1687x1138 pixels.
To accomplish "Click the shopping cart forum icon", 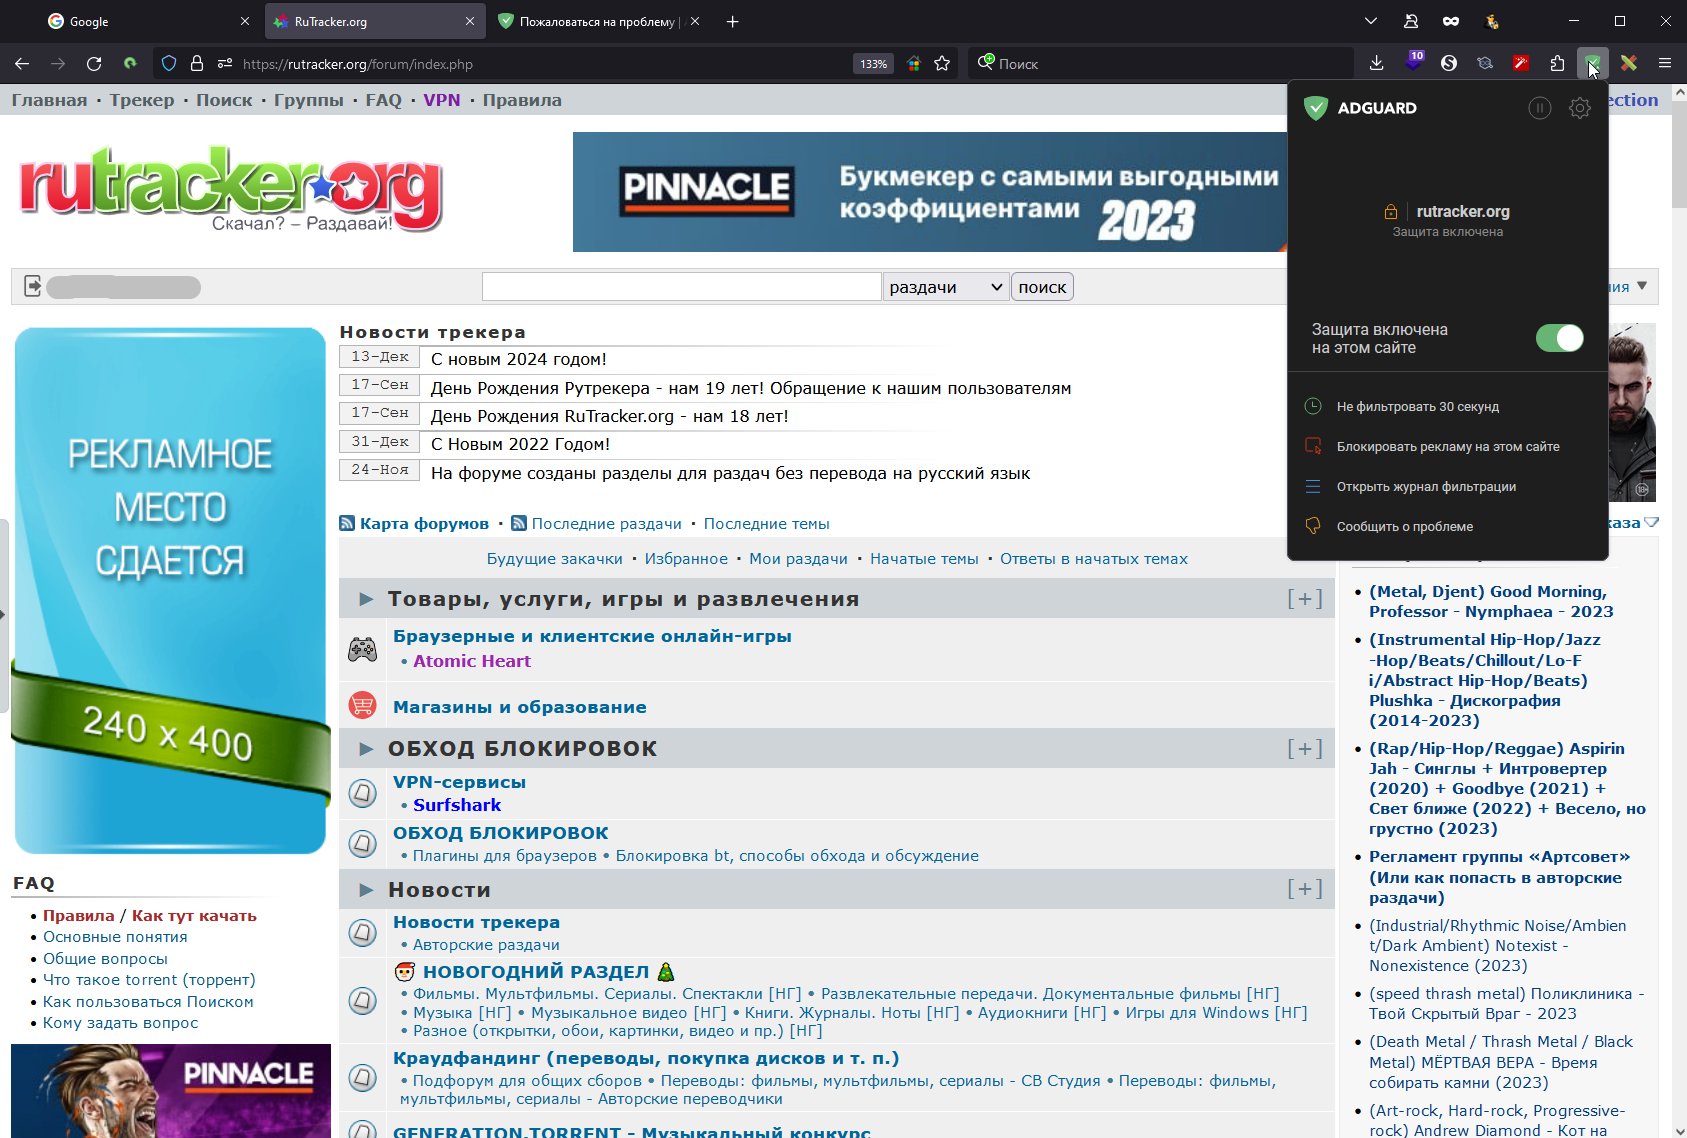I will [362, 706].
